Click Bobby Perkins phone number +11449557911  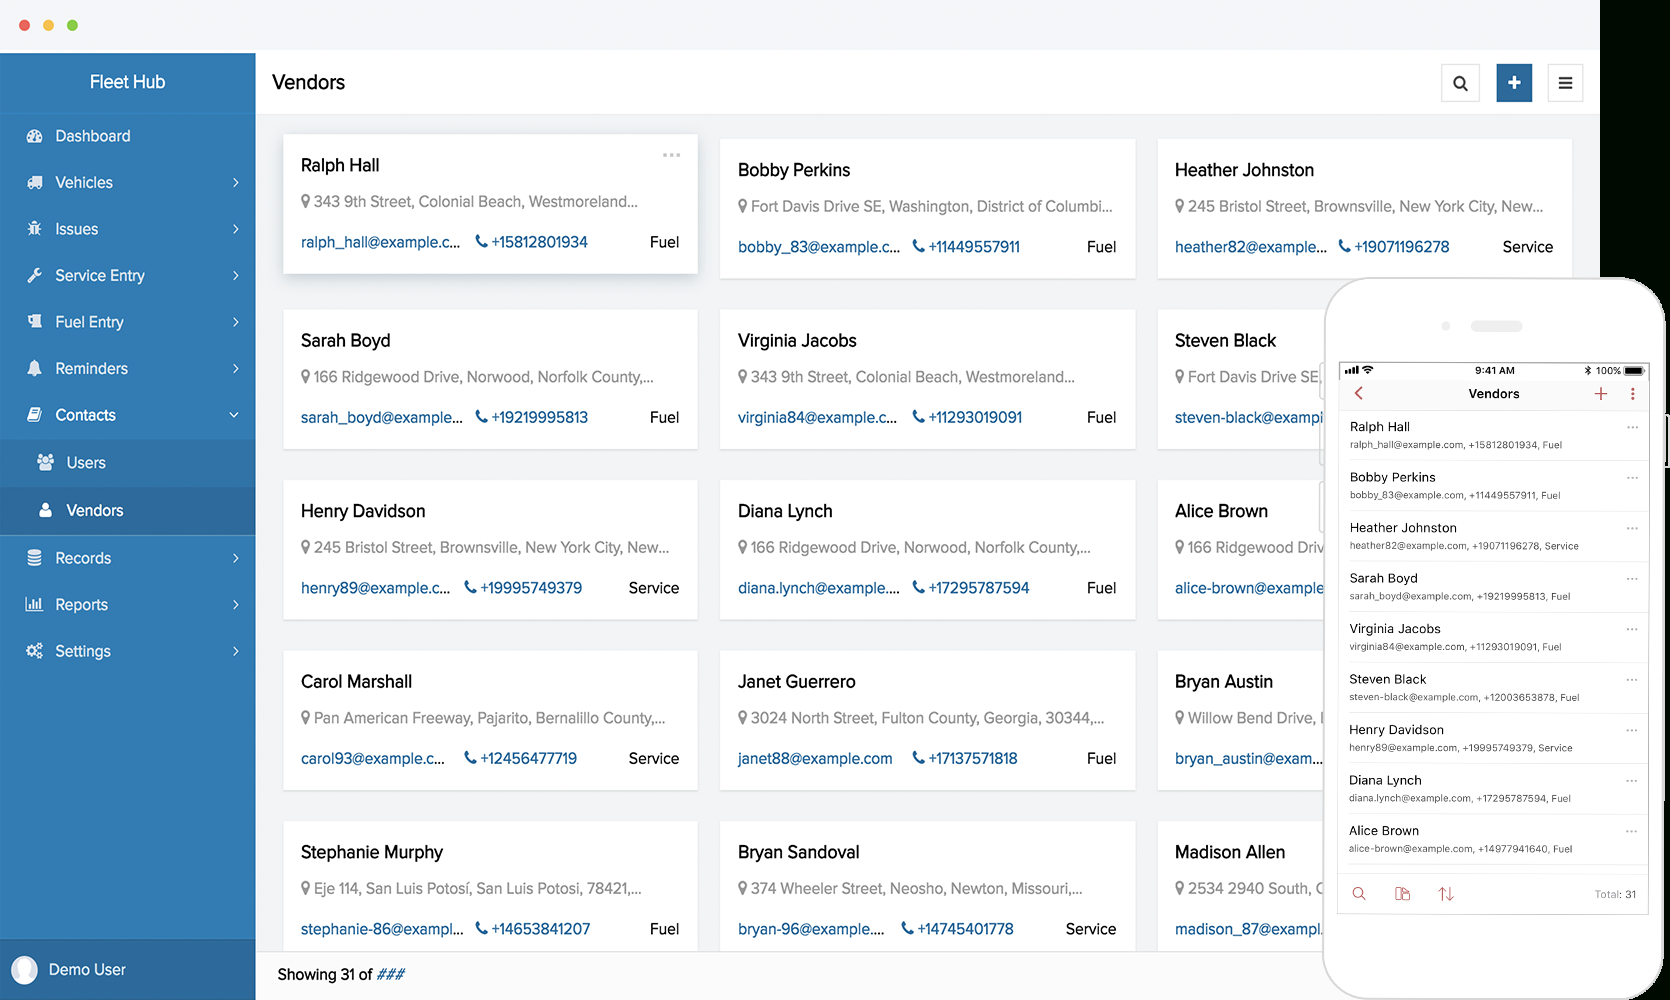click(x=974, y=247)
